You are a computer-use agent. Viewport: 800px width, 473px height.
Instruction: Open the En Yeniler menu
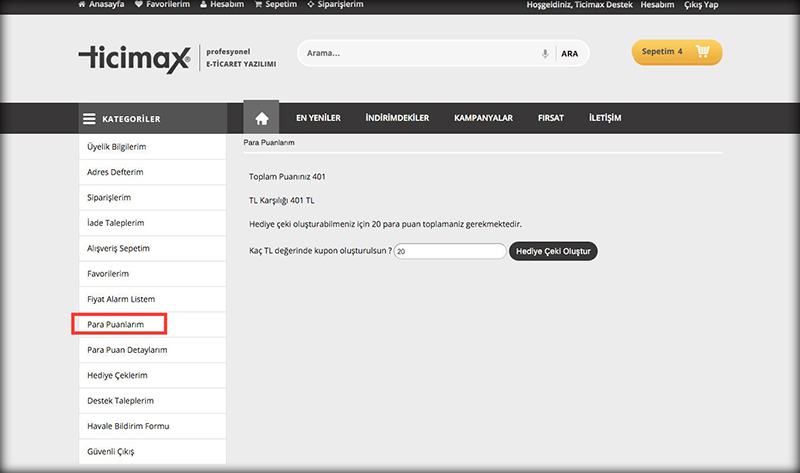click(x=318, y=118)
